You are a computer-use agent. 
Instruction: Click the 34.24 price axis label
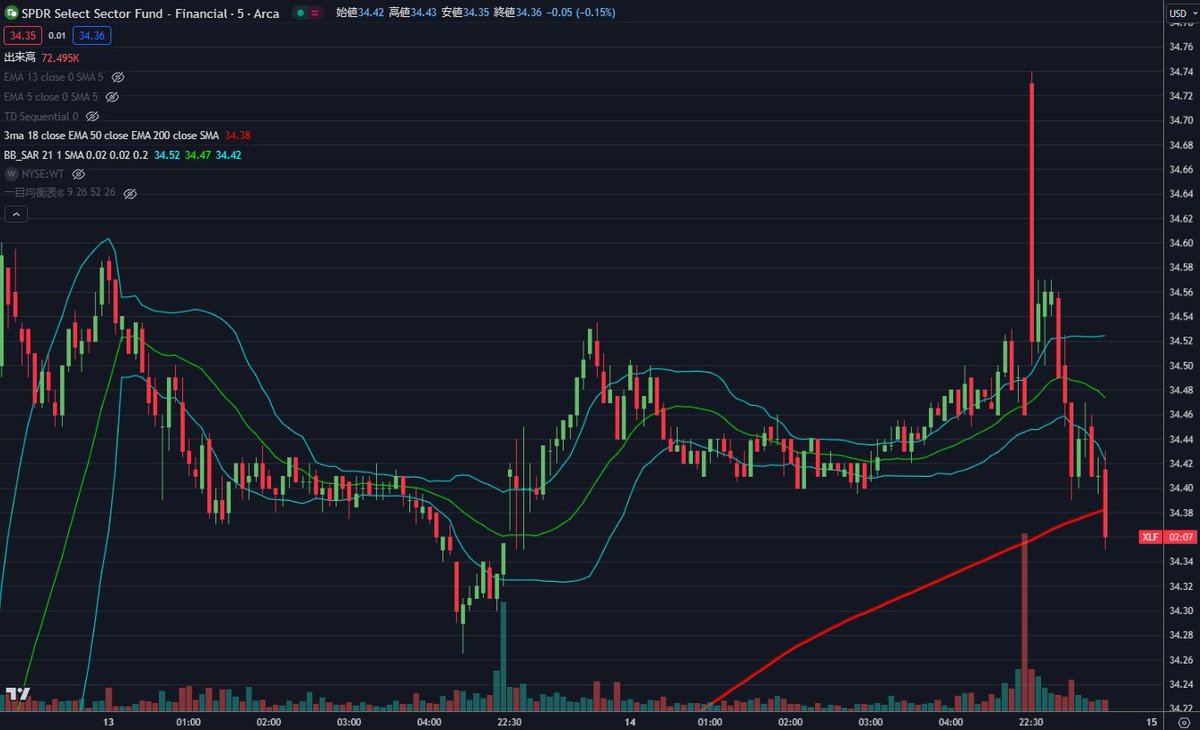pos(1181,683)
